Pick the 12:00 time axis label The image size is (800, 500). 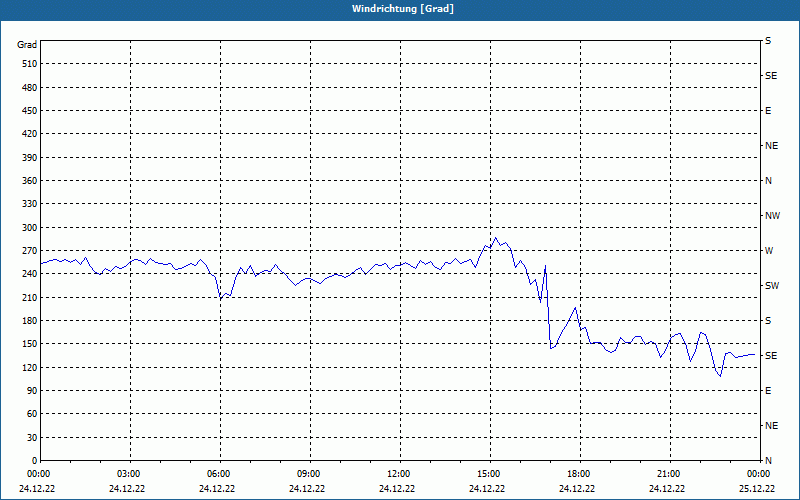[x=399, y=473]
